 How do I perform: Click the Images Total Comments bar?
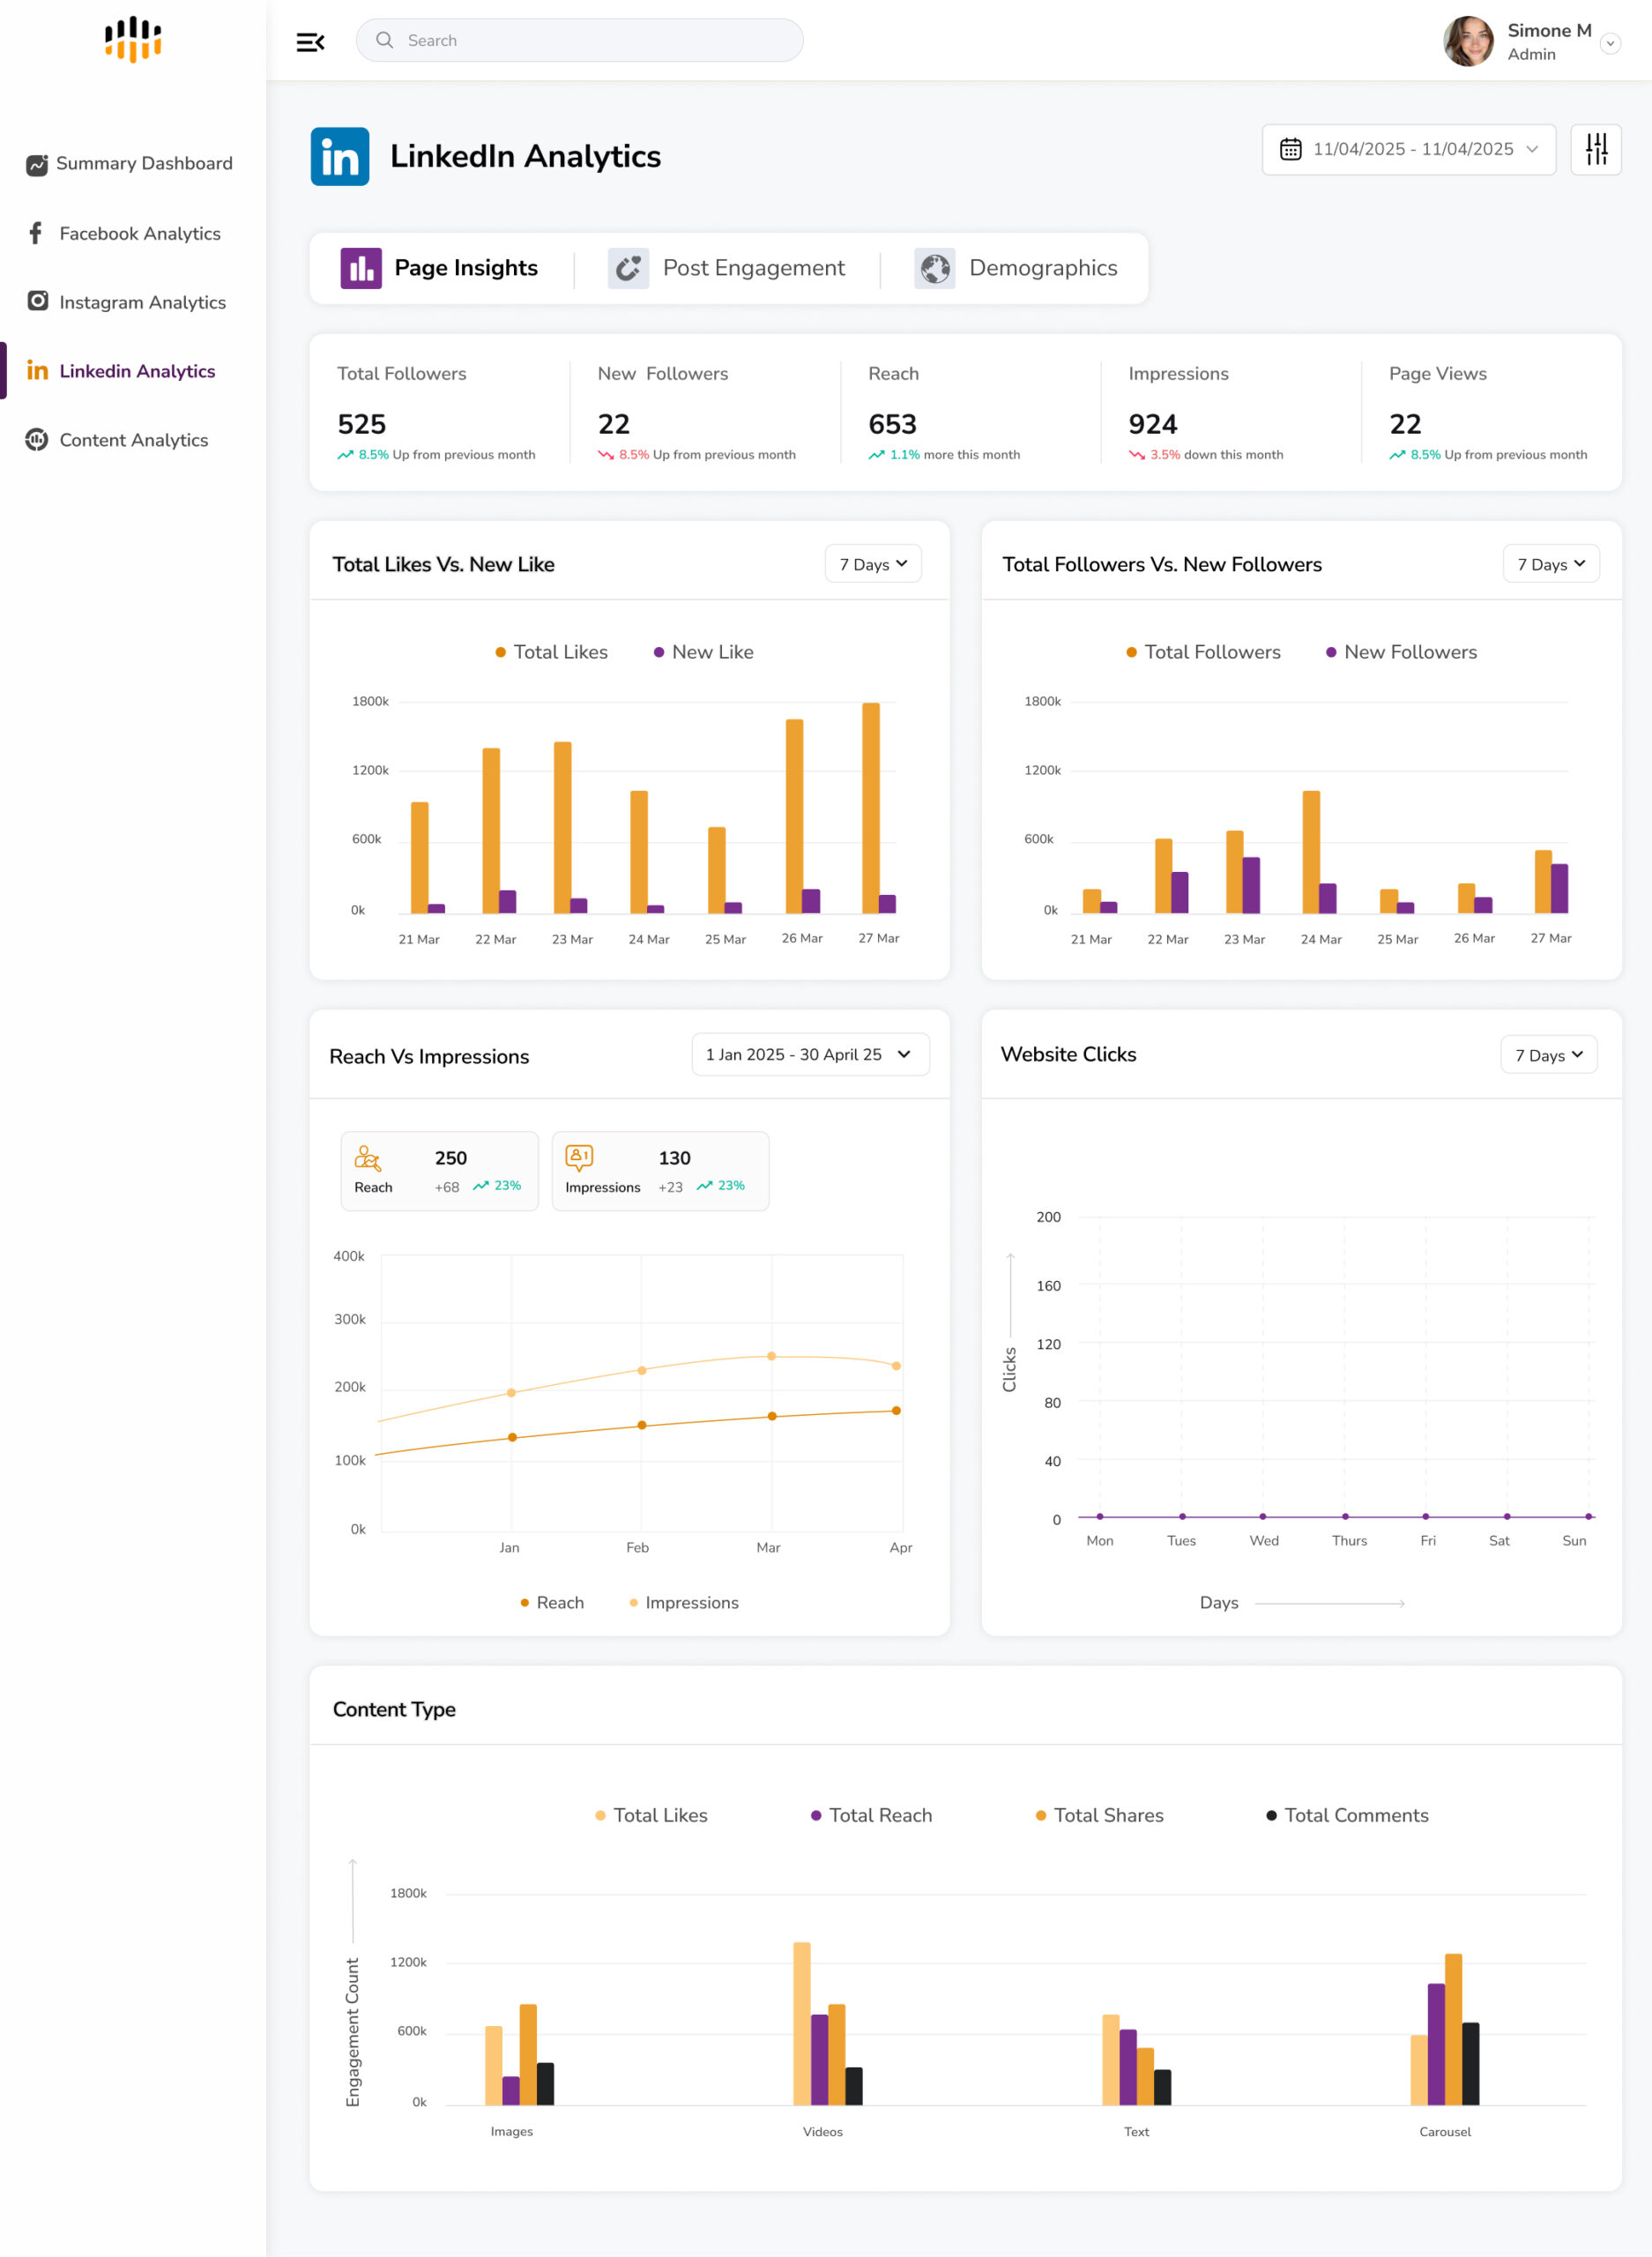(545, 2084)
